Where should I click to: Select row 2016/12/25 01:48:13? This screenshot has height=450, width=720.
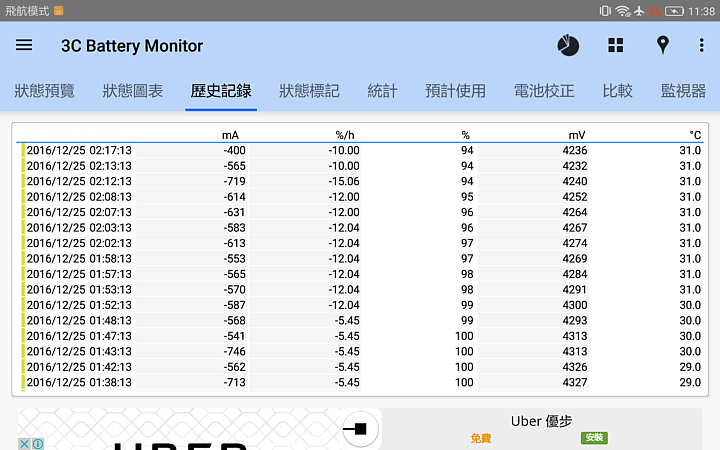[362, 321]
